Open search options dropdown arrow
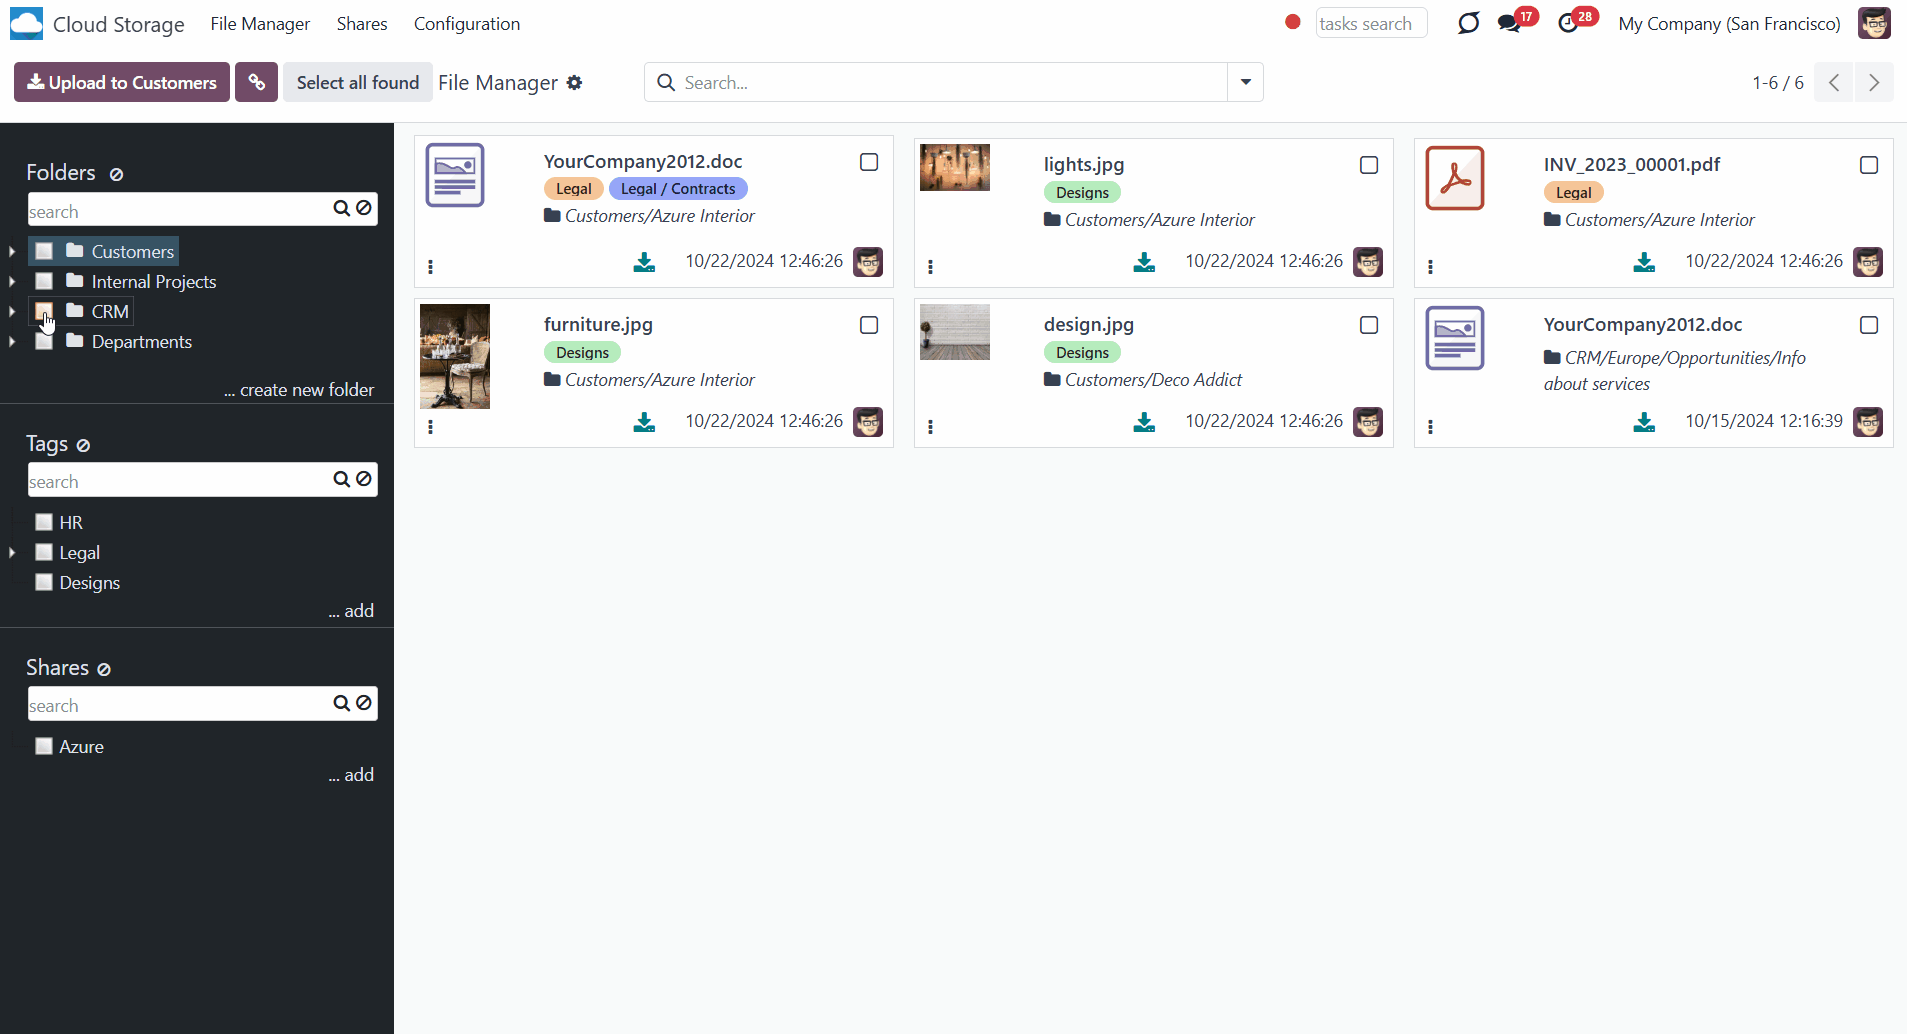This screenshot has height=1034, width=1907. (1245, 82)
